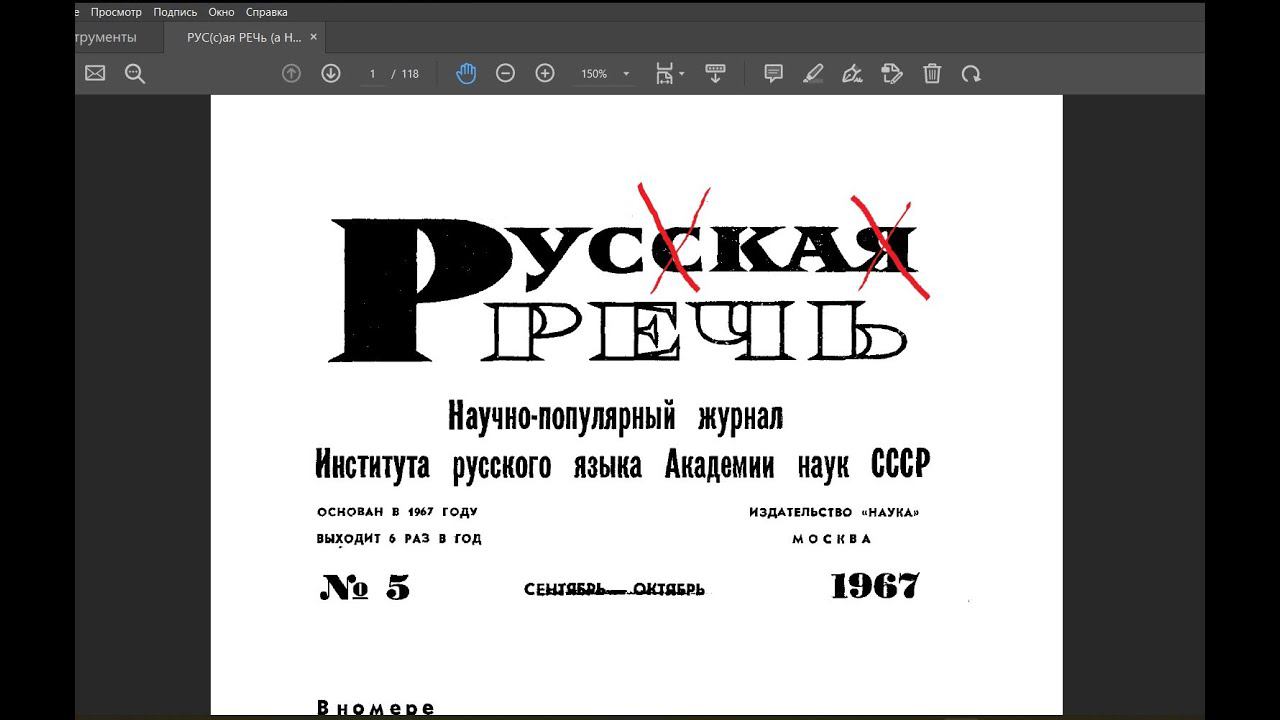The width and height of the screenshot is (1280, 720).
Task: Delete page with trash icon
Action: coord(932,73)
